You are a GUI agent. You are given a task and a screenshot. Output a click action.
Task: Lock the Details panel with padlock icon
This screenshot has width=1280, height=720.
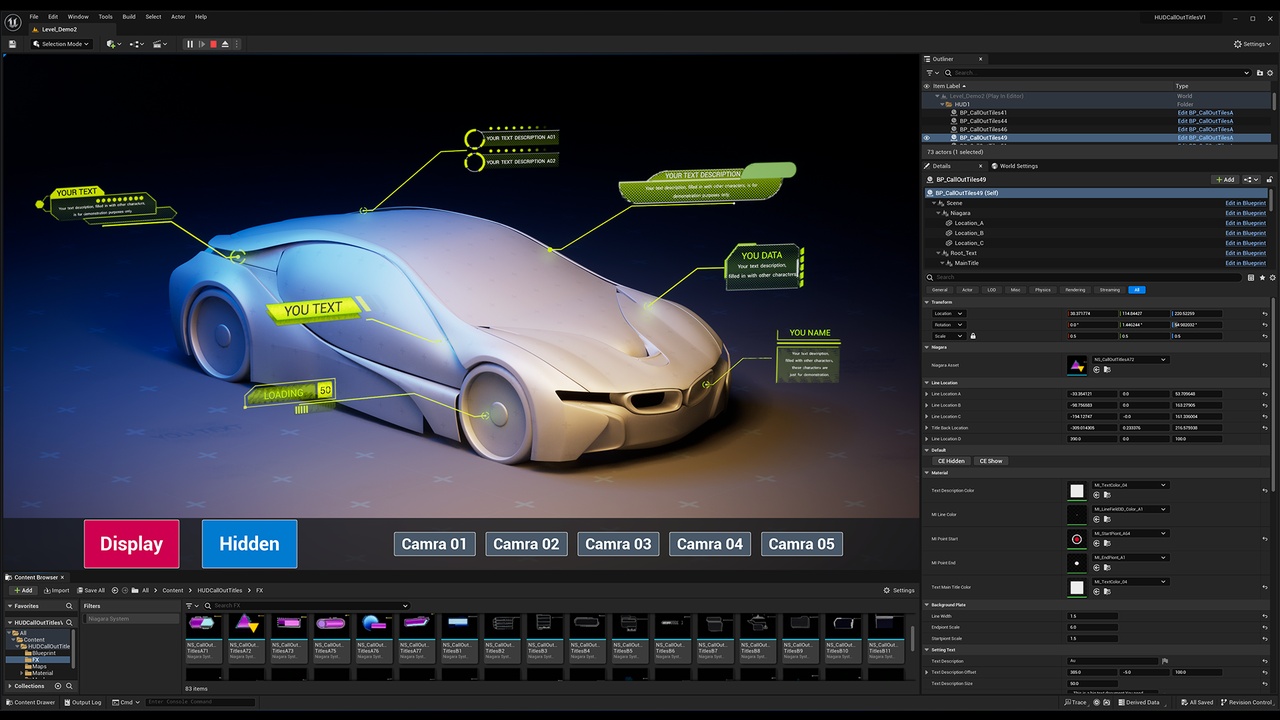(1269, 180)
